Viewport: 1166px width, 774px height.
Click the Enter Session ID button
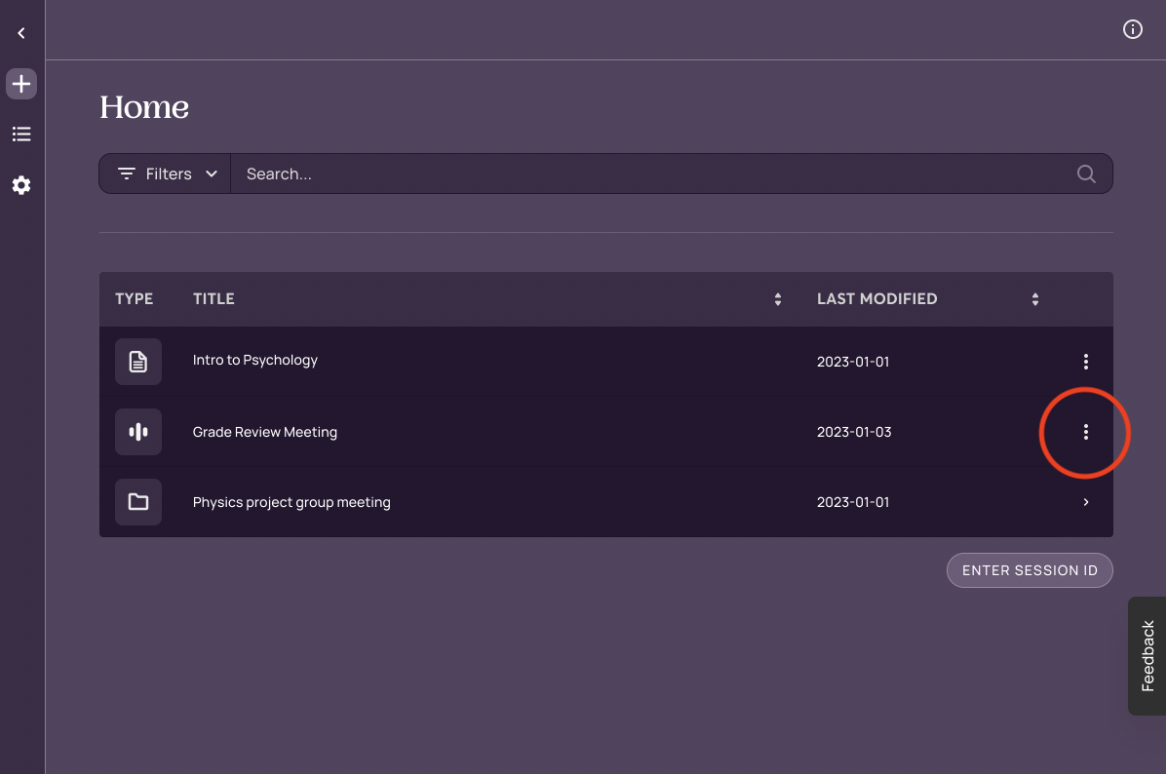(1029, 570)
